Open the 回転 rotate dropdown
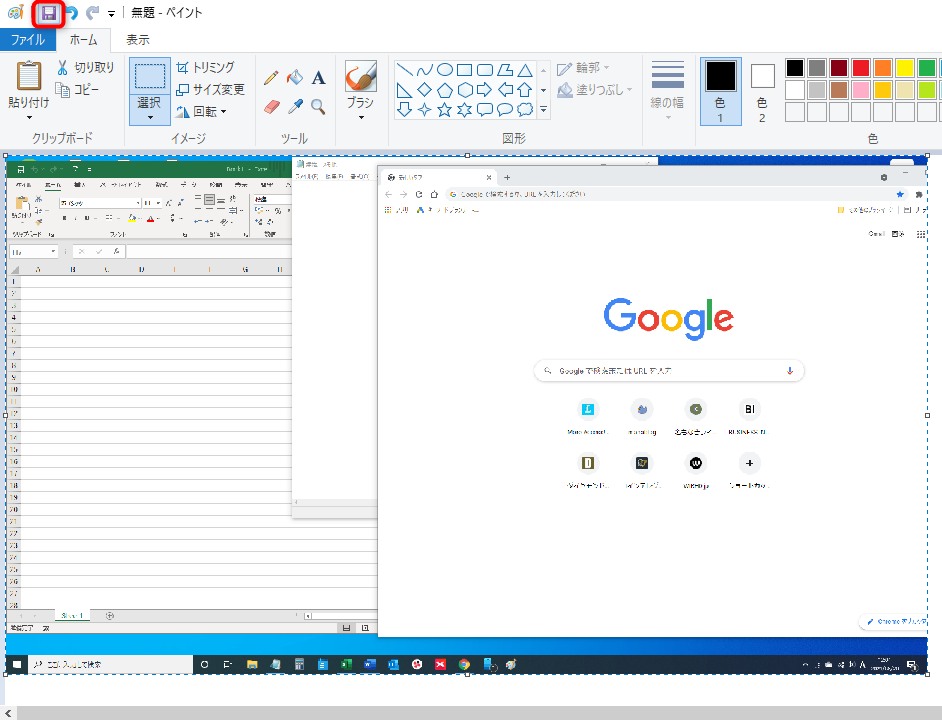The image size is (942, 720). (201, 112)
